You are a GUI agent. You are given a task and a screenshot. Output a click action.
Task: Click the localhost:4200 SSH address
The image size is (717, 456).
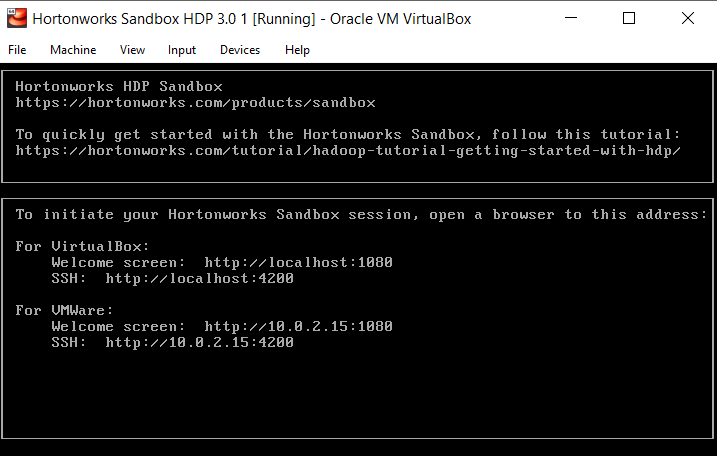(x=199, y=279)
